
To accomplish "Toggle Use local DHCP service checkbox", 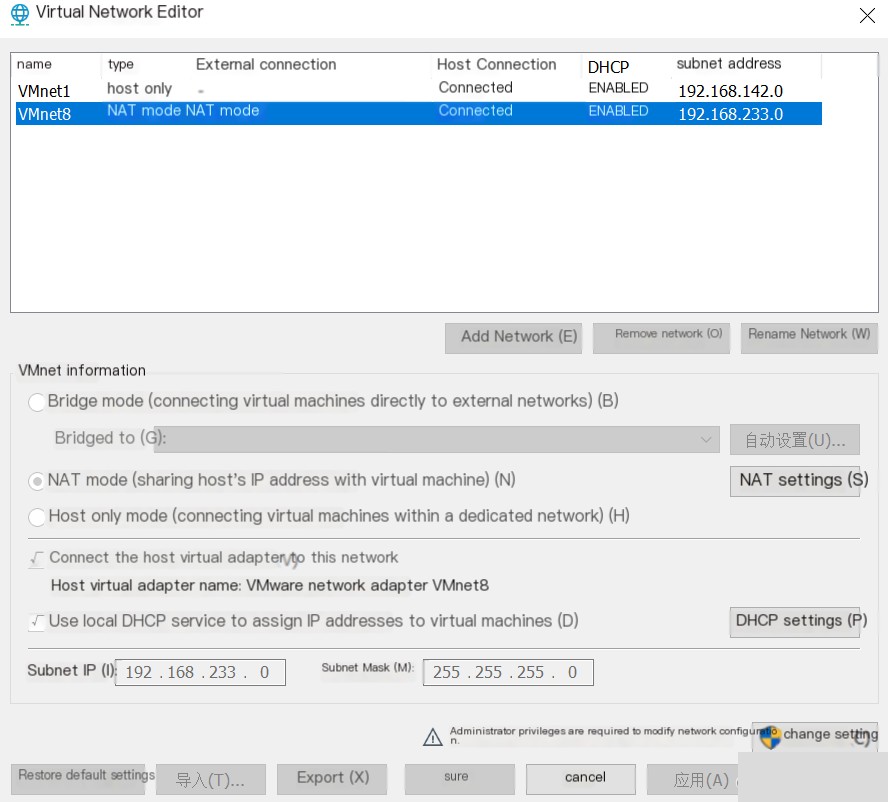I will tap(37, 622).
